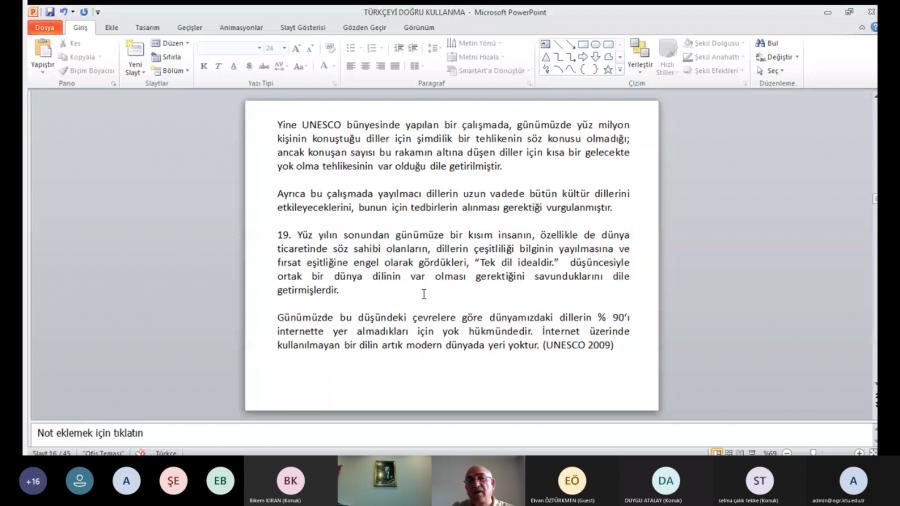This screenshot has height=506, width=900.
Task: Open the Animasyonlar ribbon tab
Action: click(240, 28)
